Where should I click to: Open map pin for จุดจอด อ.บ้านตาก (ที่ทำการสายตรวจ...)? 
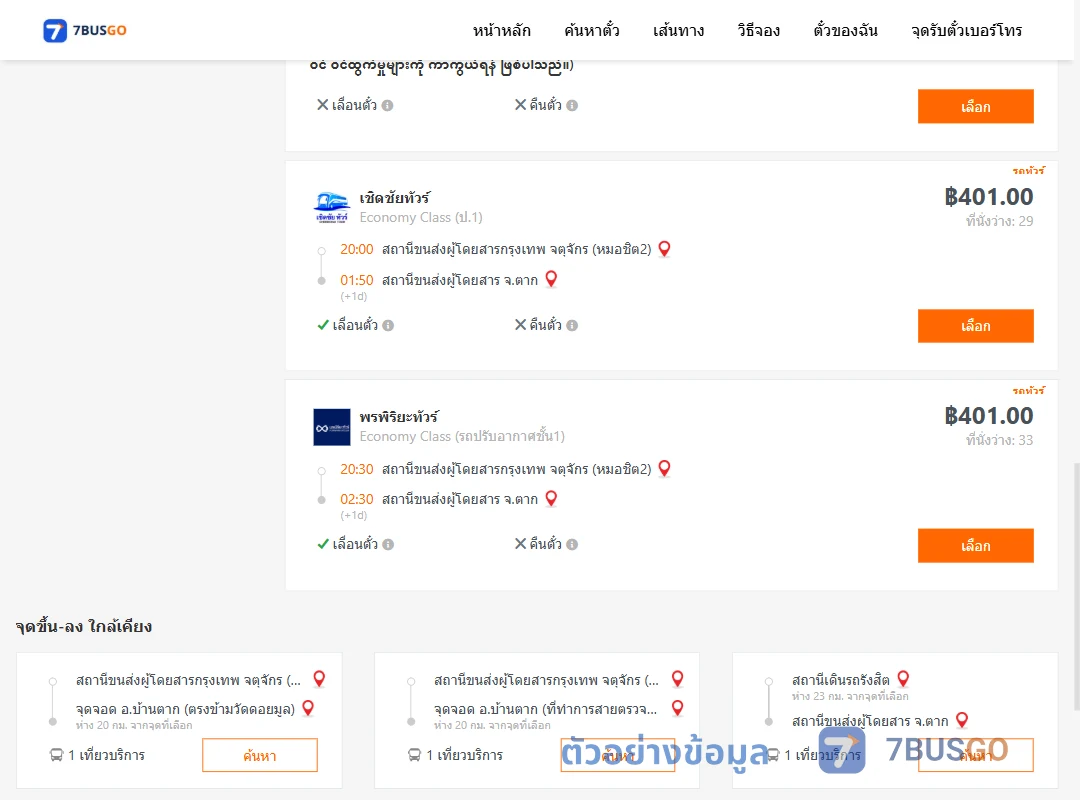click(x=677, y=708)
